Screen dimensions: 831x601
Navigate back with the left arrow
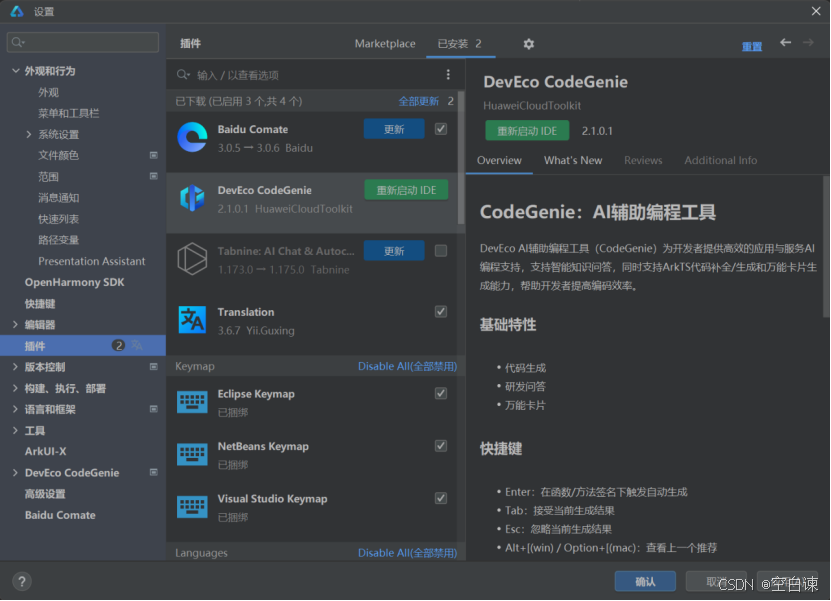tap(785, 42)
